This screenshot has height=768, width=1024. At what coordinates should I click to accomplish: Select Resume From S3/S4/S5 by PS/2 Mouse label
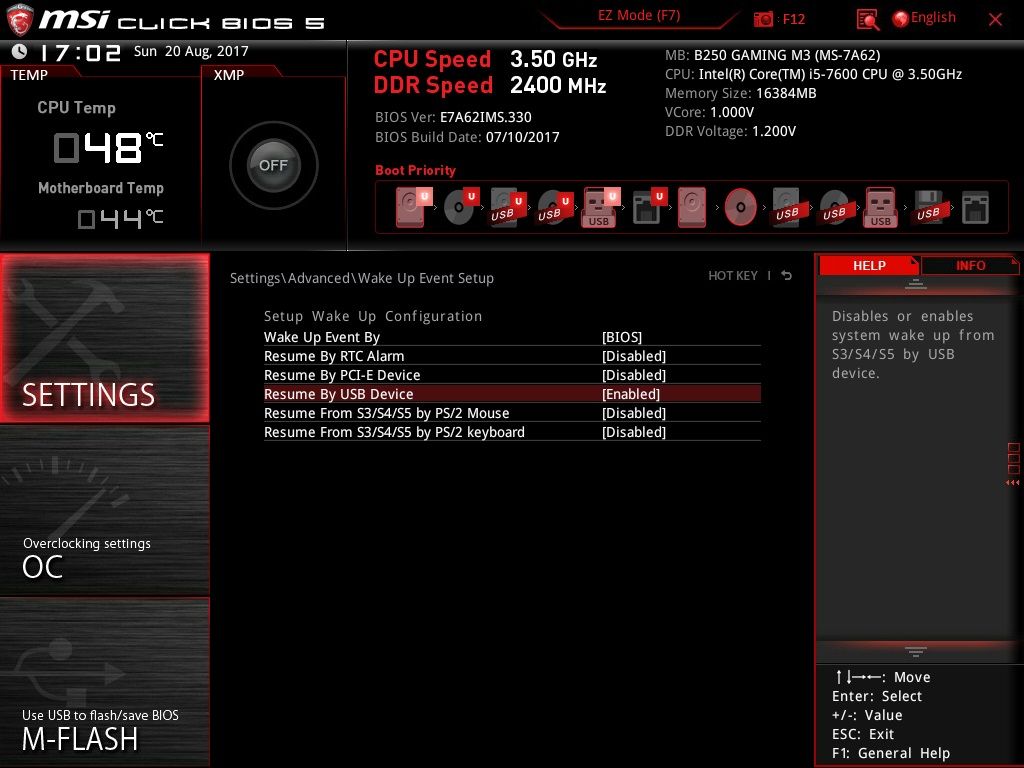386,413
